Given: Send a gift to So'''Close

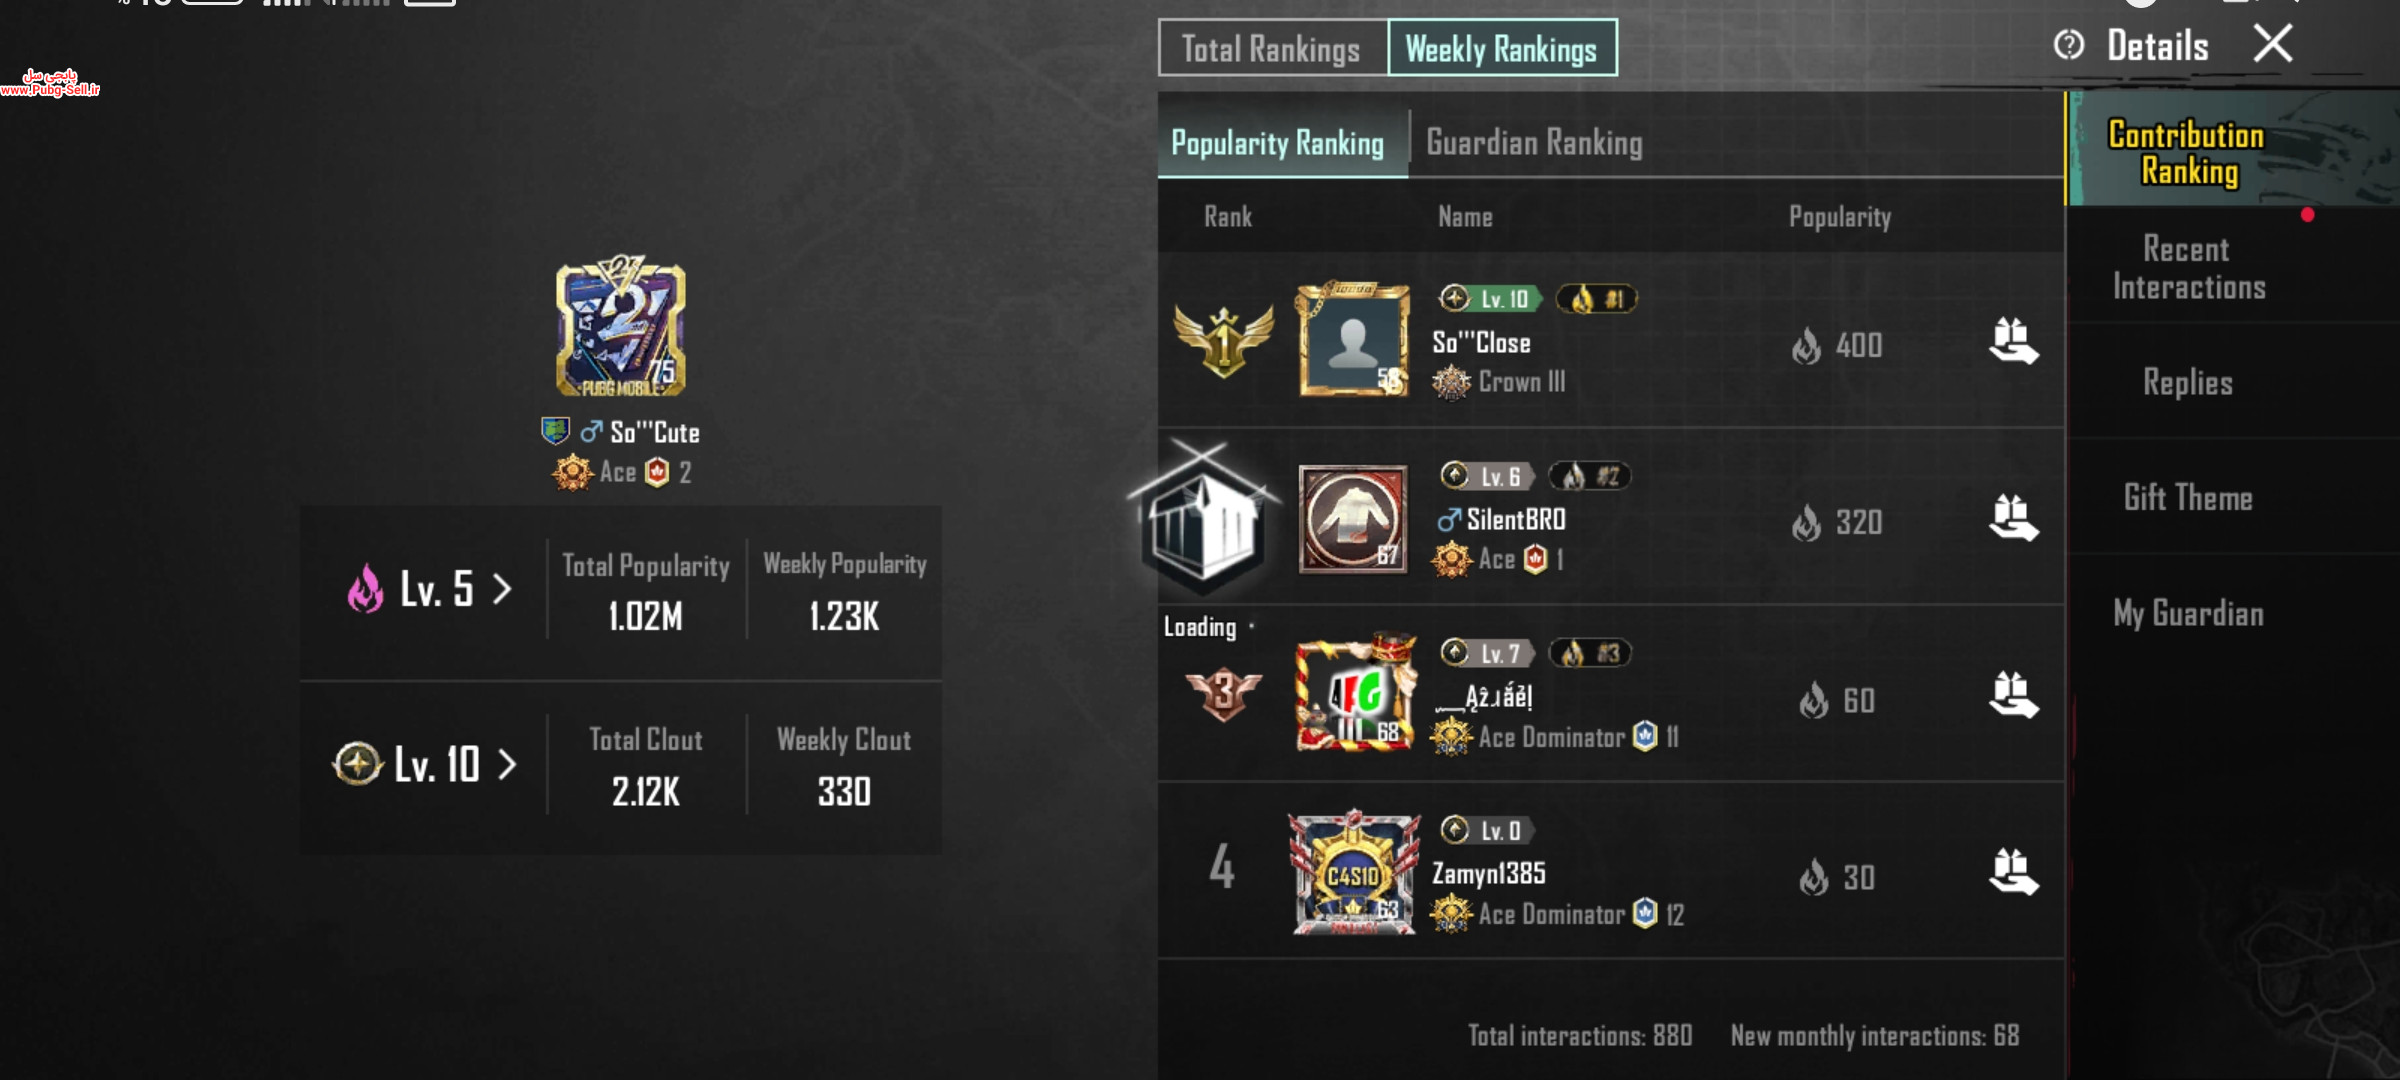Looking at the screenshot, I should 2013,343.
